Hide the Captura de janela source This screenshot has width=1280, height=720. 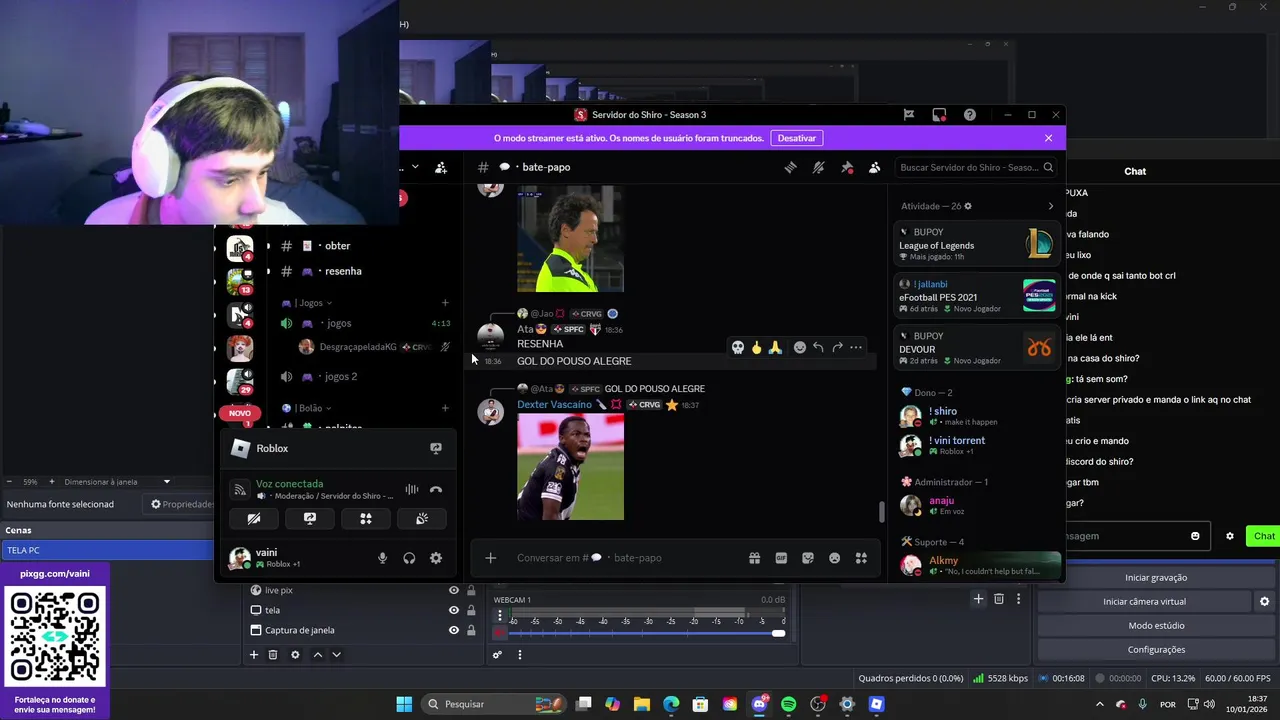point(453,630)
